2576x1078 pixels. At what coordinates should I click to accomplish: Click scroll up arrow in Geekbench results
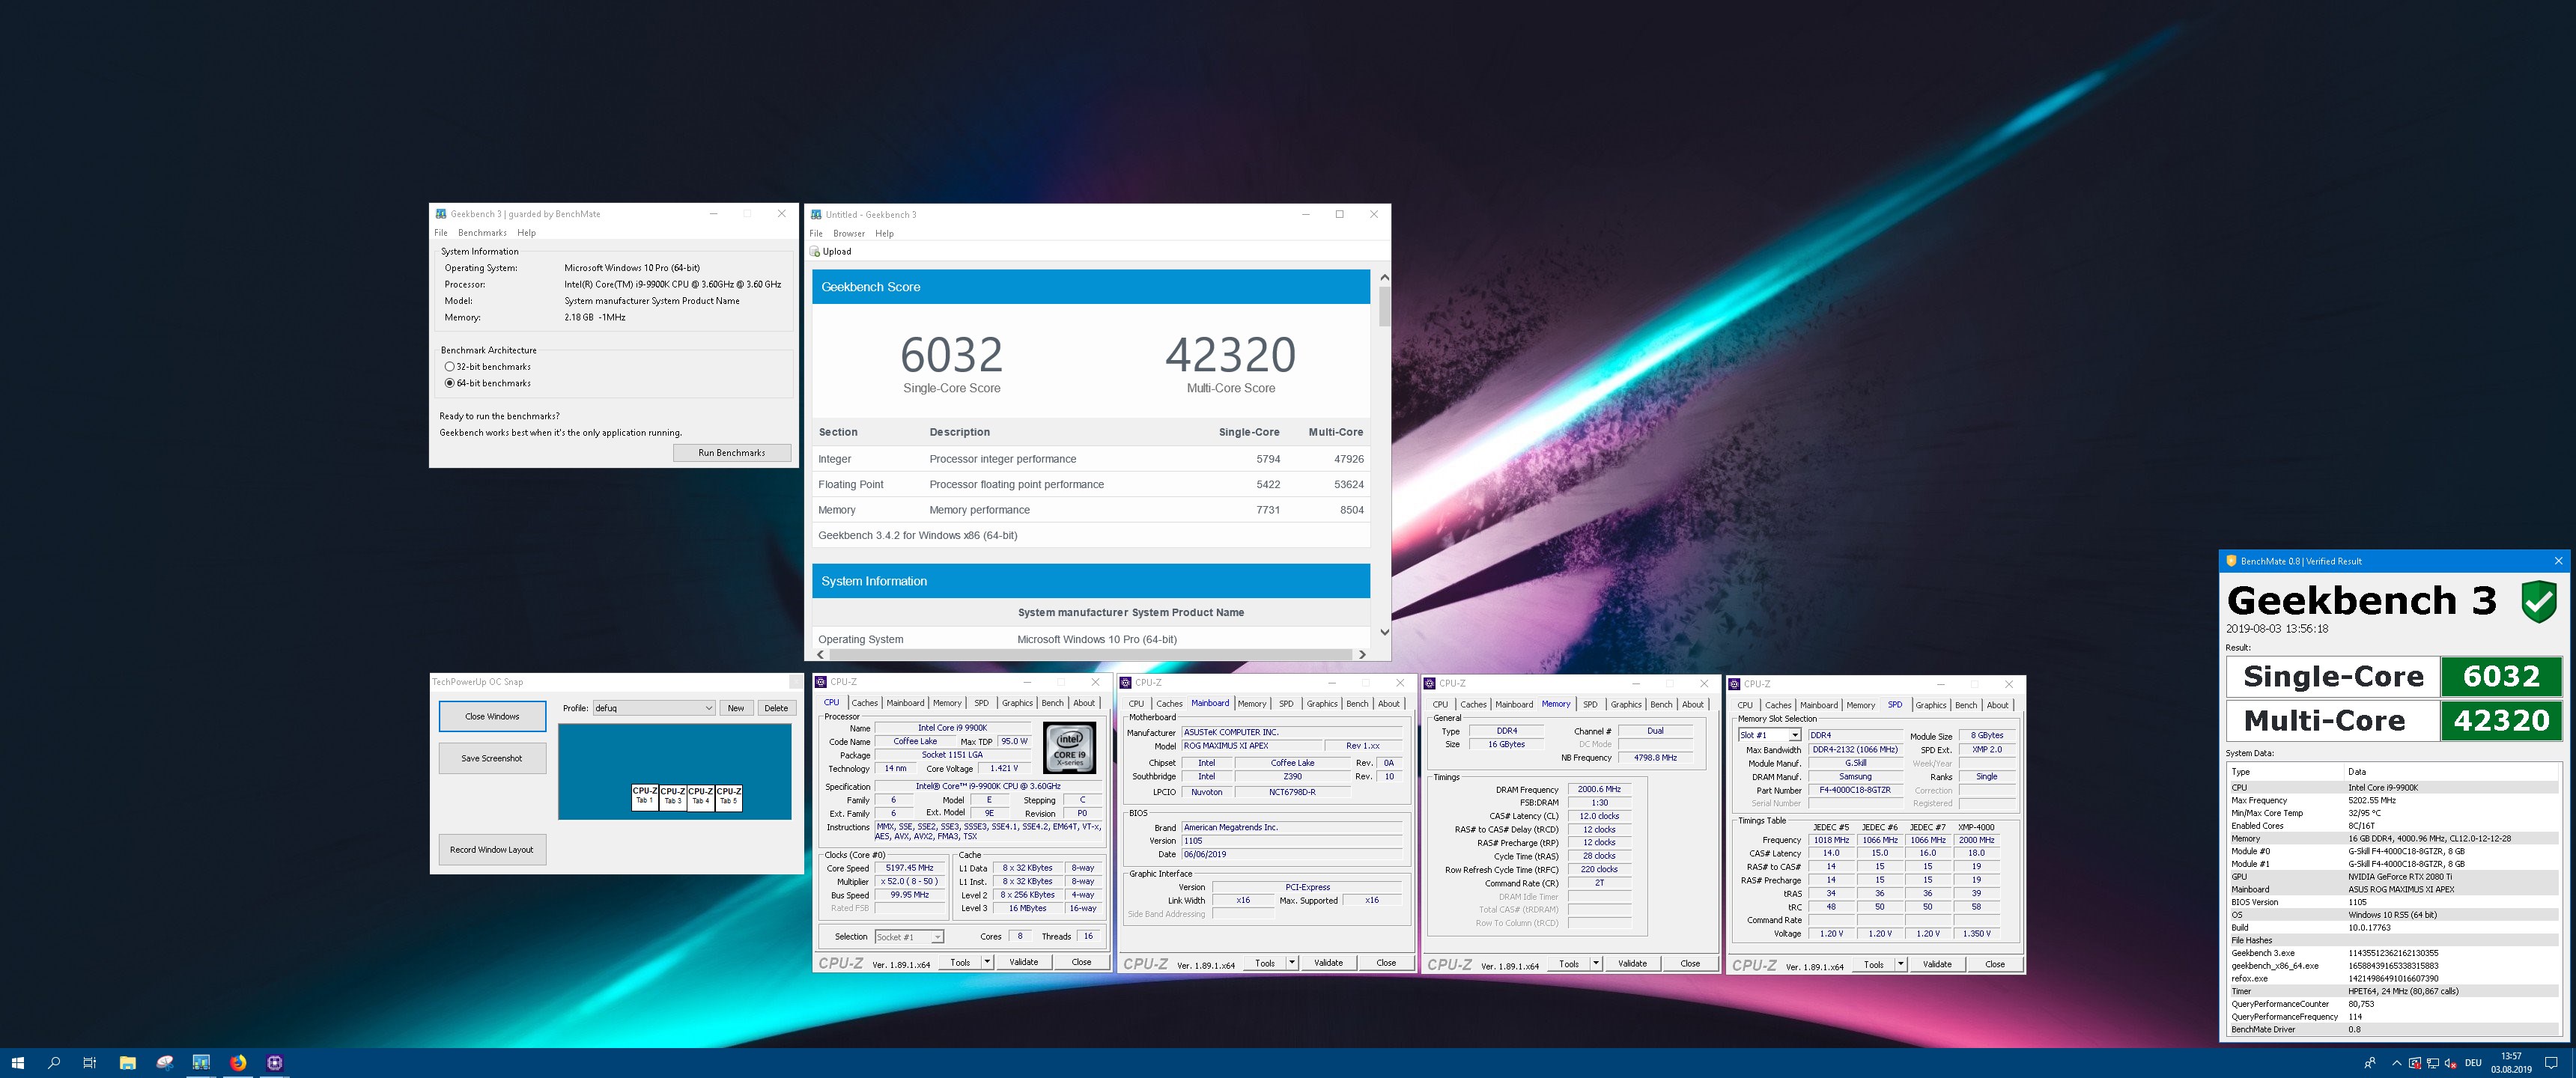[1384, 277]
